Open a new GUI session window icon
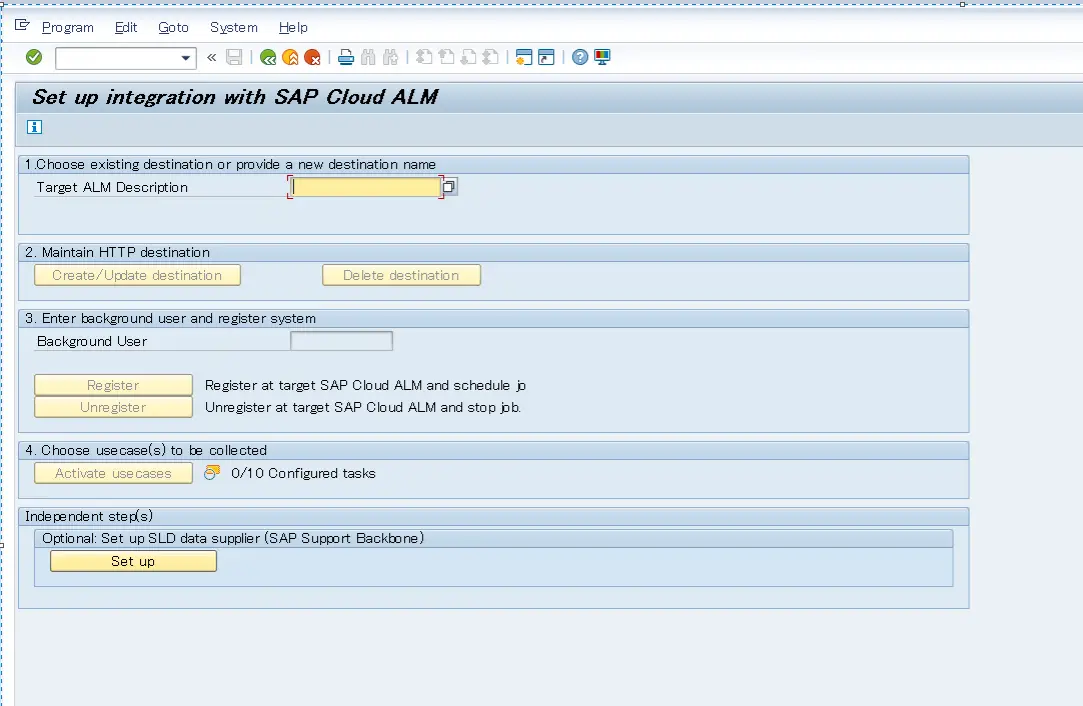The image size is (1083, 706). tap(524, 57)
